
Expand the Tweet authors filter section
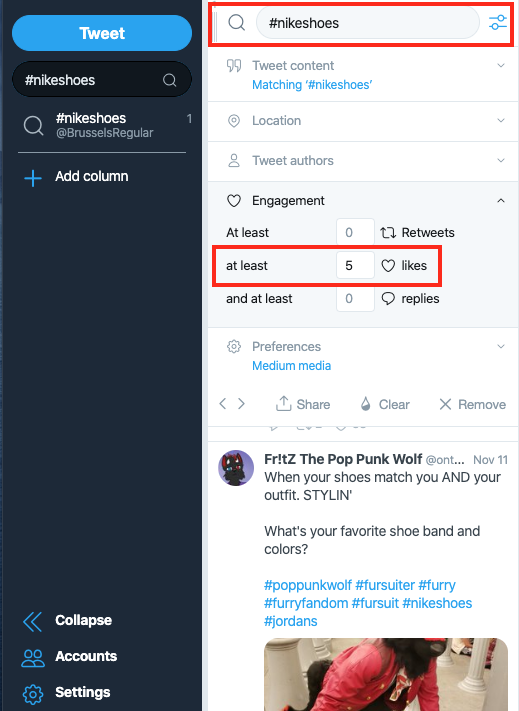(x=363, y=161)
